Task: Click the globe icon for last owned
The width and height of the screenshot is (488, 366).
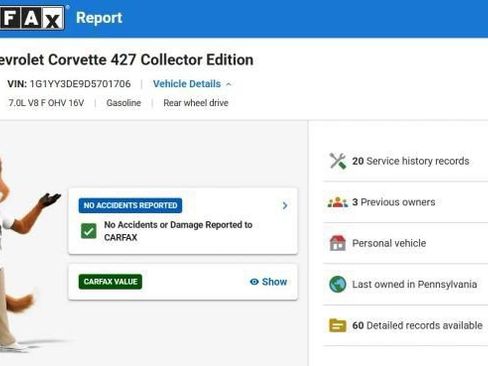Action: click(x=337, y=284)
